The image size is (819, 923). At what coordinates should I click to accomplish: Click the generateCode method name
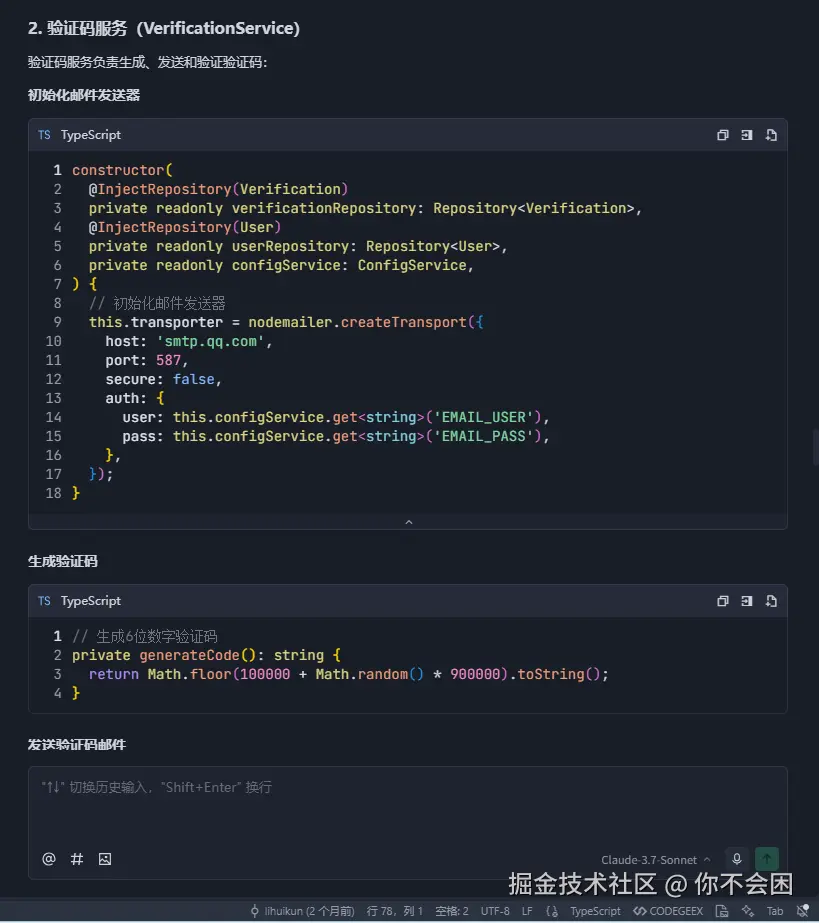(190, 655)
